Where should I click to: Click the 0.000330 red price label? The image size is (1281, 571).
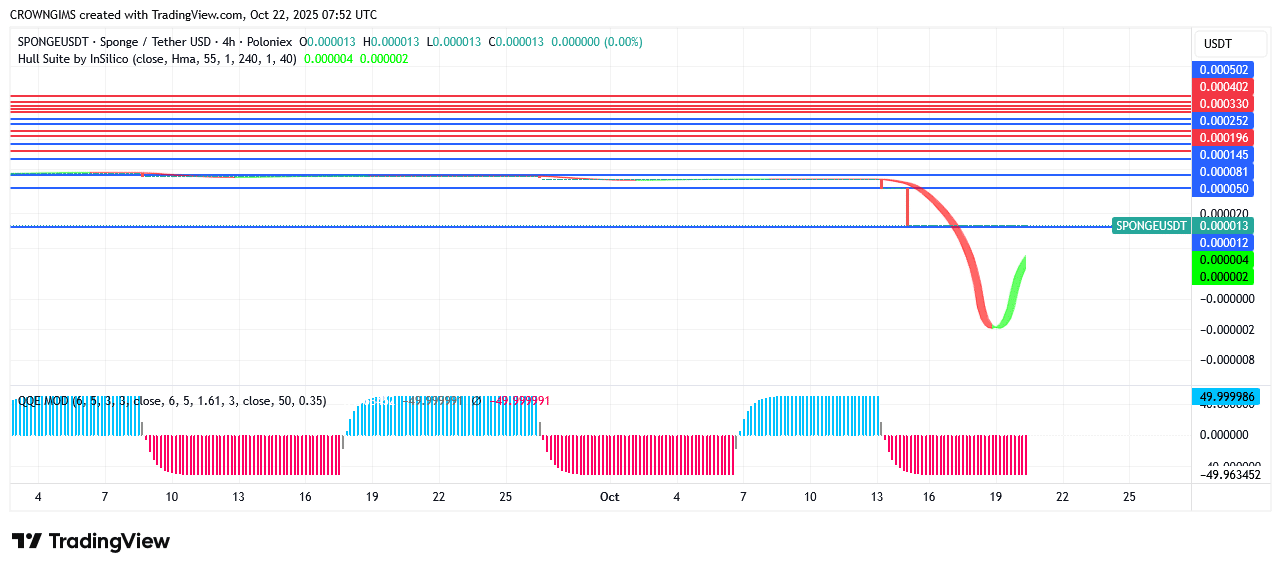pos(1223,104)
